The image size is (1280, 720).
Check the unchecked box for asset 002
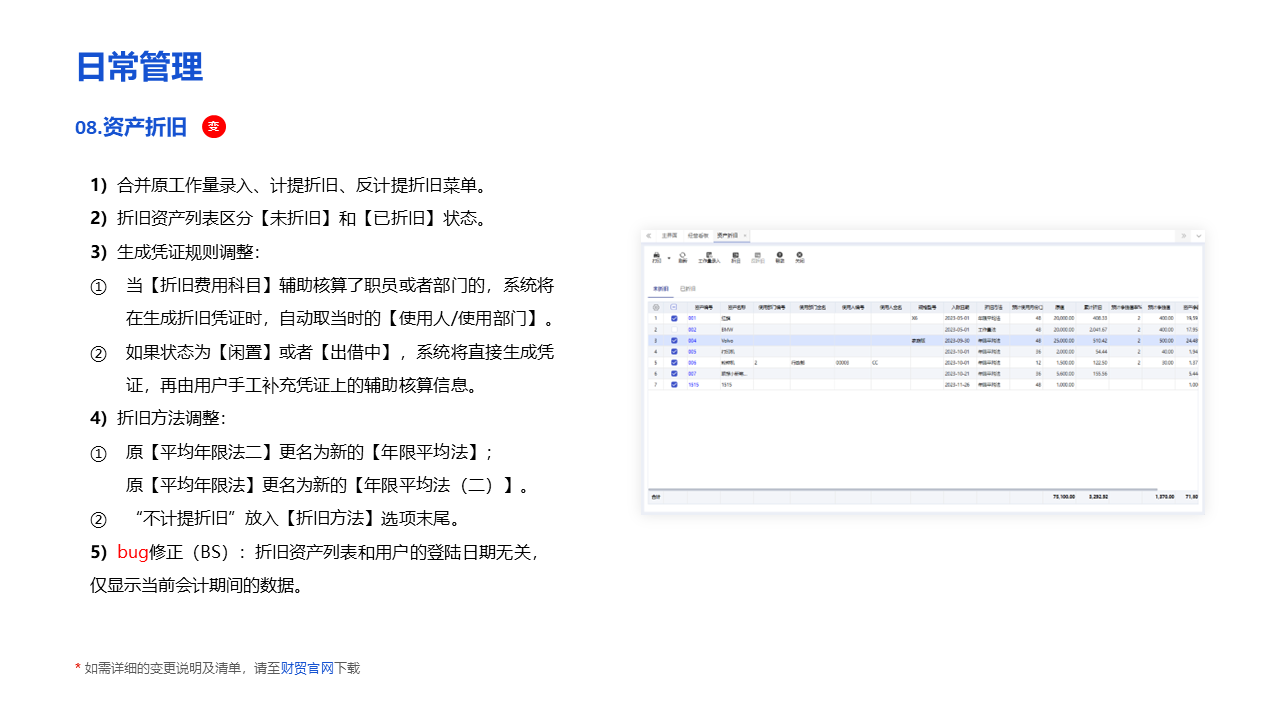click(674, 329)
